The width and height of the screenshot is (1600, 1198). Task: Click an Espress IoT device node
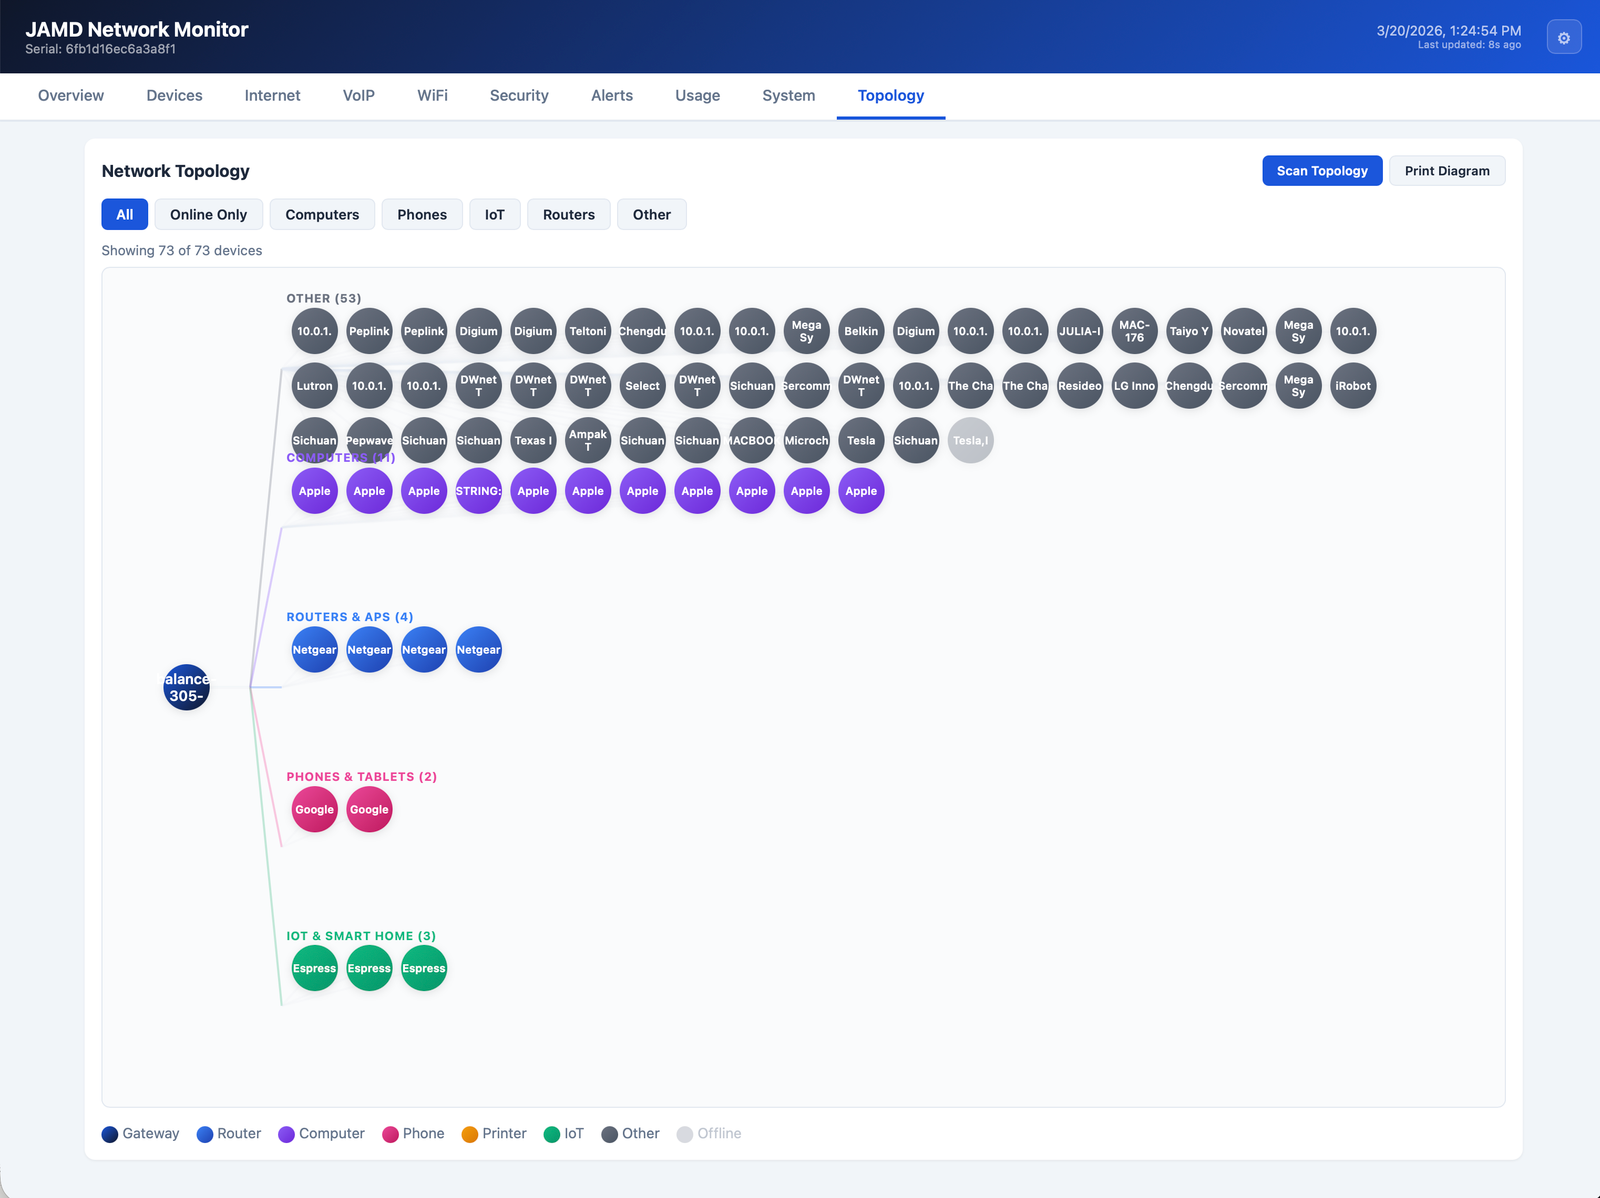(x=314, y=967)
